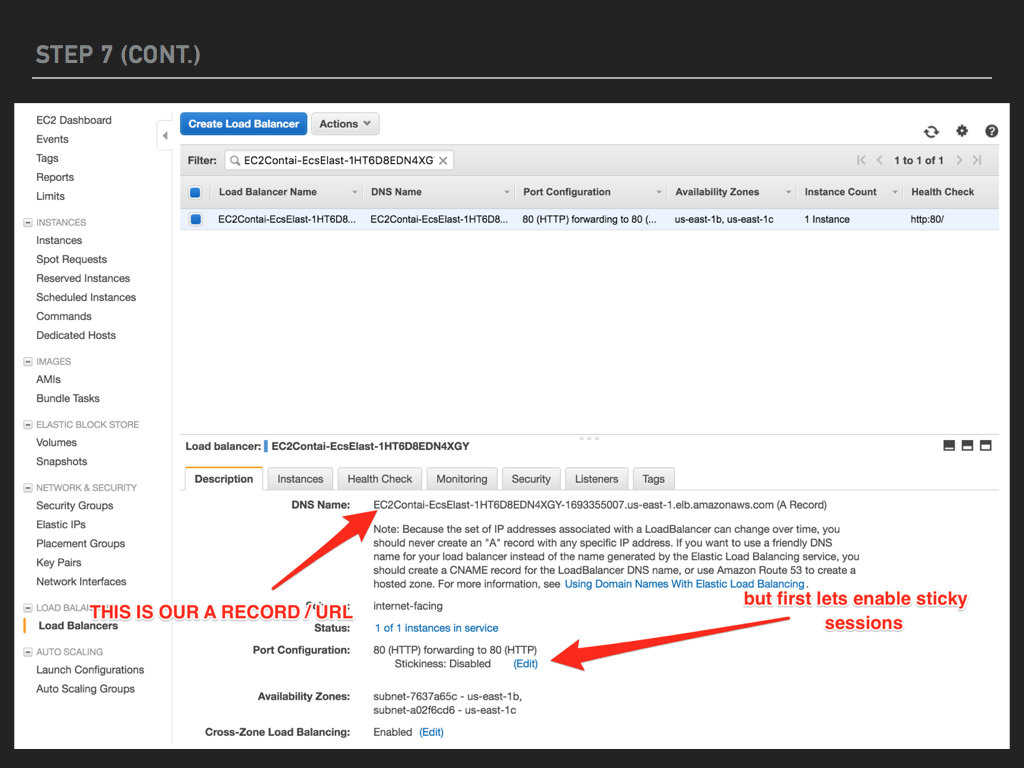Open the Actions dropdown menu

(345, 124)
